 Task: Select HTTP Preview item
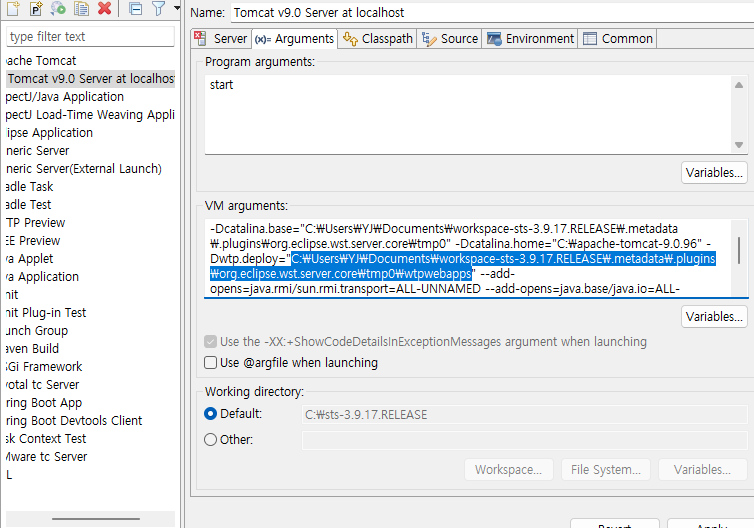click(36, 223)
